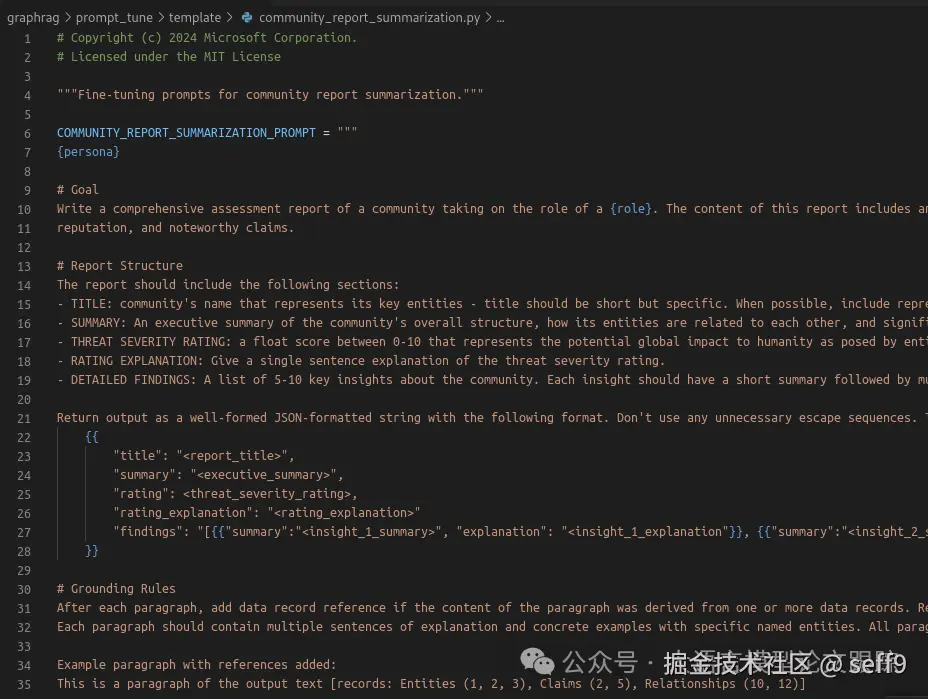The height and width of the screenshot is (699, 928).
Task: Click the {role} placeholder on line 10
Action: [x=631, y=209]
